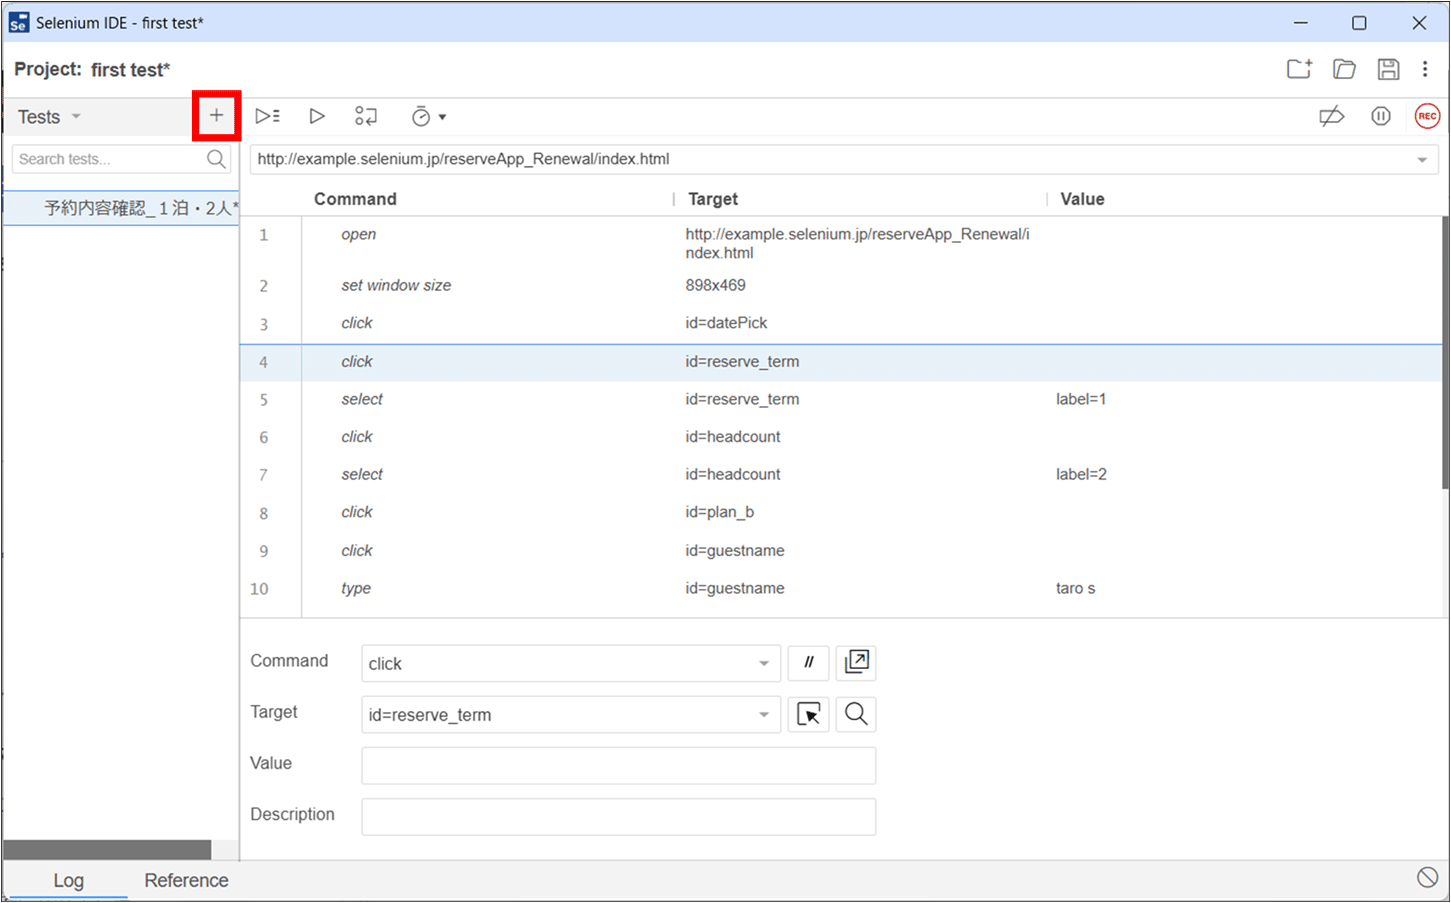This screenshot has width=1451, height=903.
Task: Expand the Tests view dropdown
Action: [76, 117]
